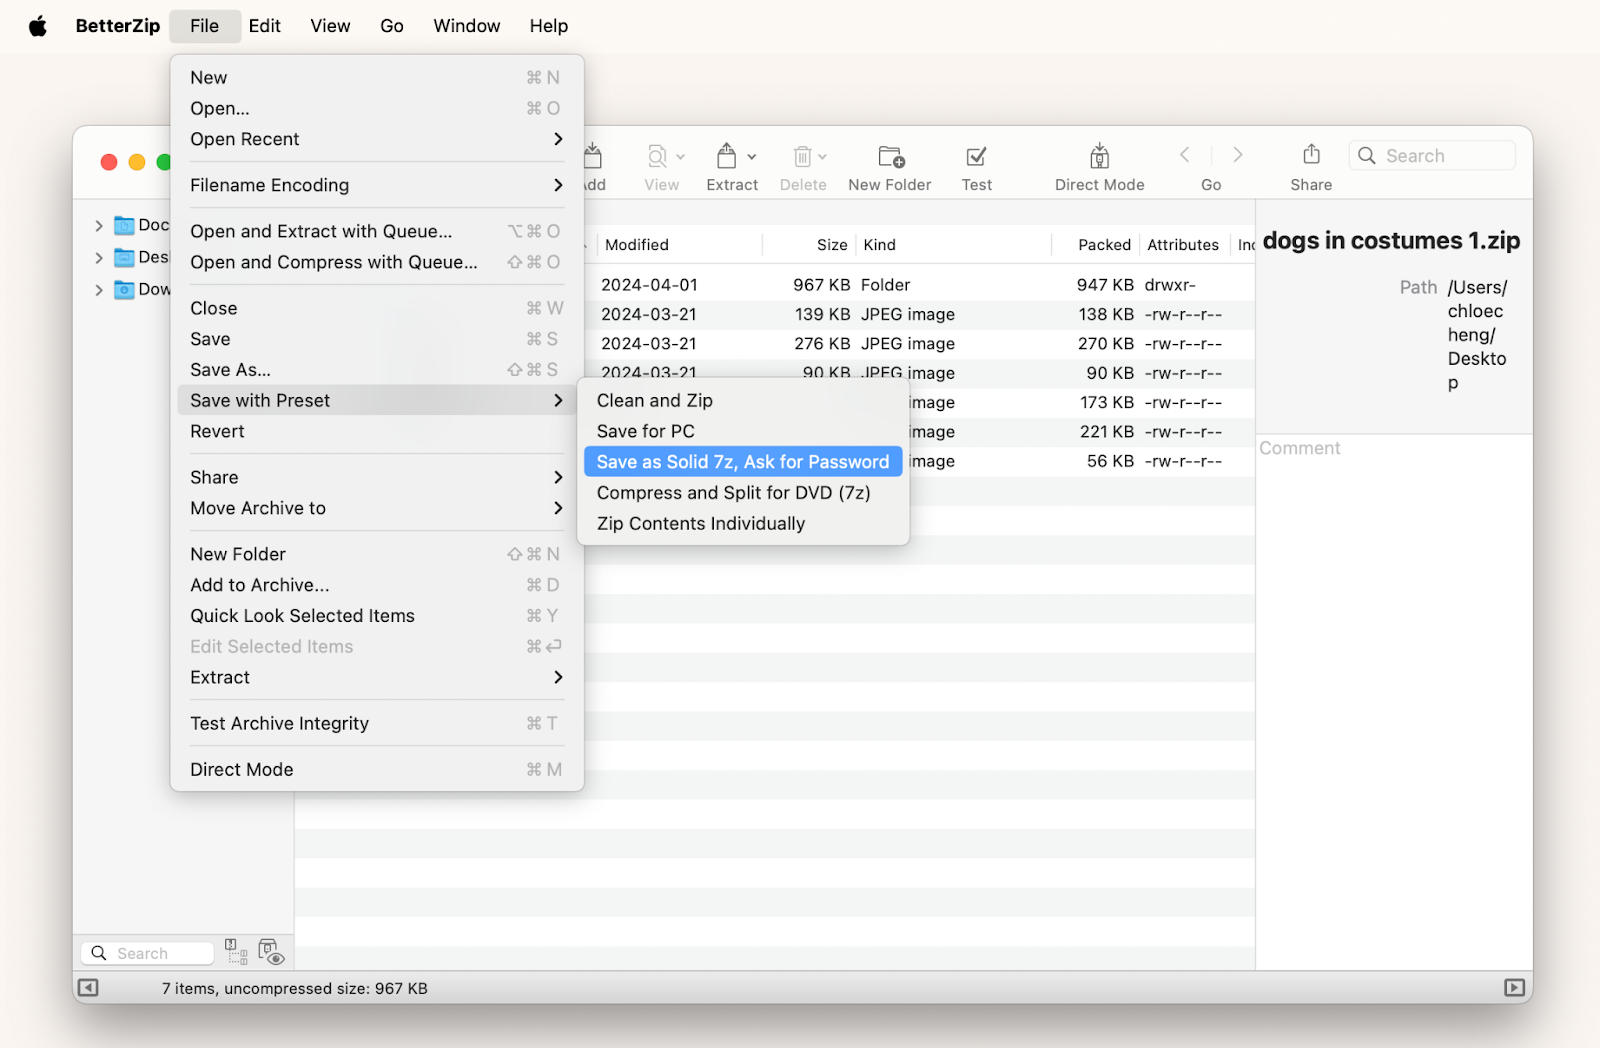Open the Edit menu
This screenshot has width=1600, height=1048.
(264, 26)
